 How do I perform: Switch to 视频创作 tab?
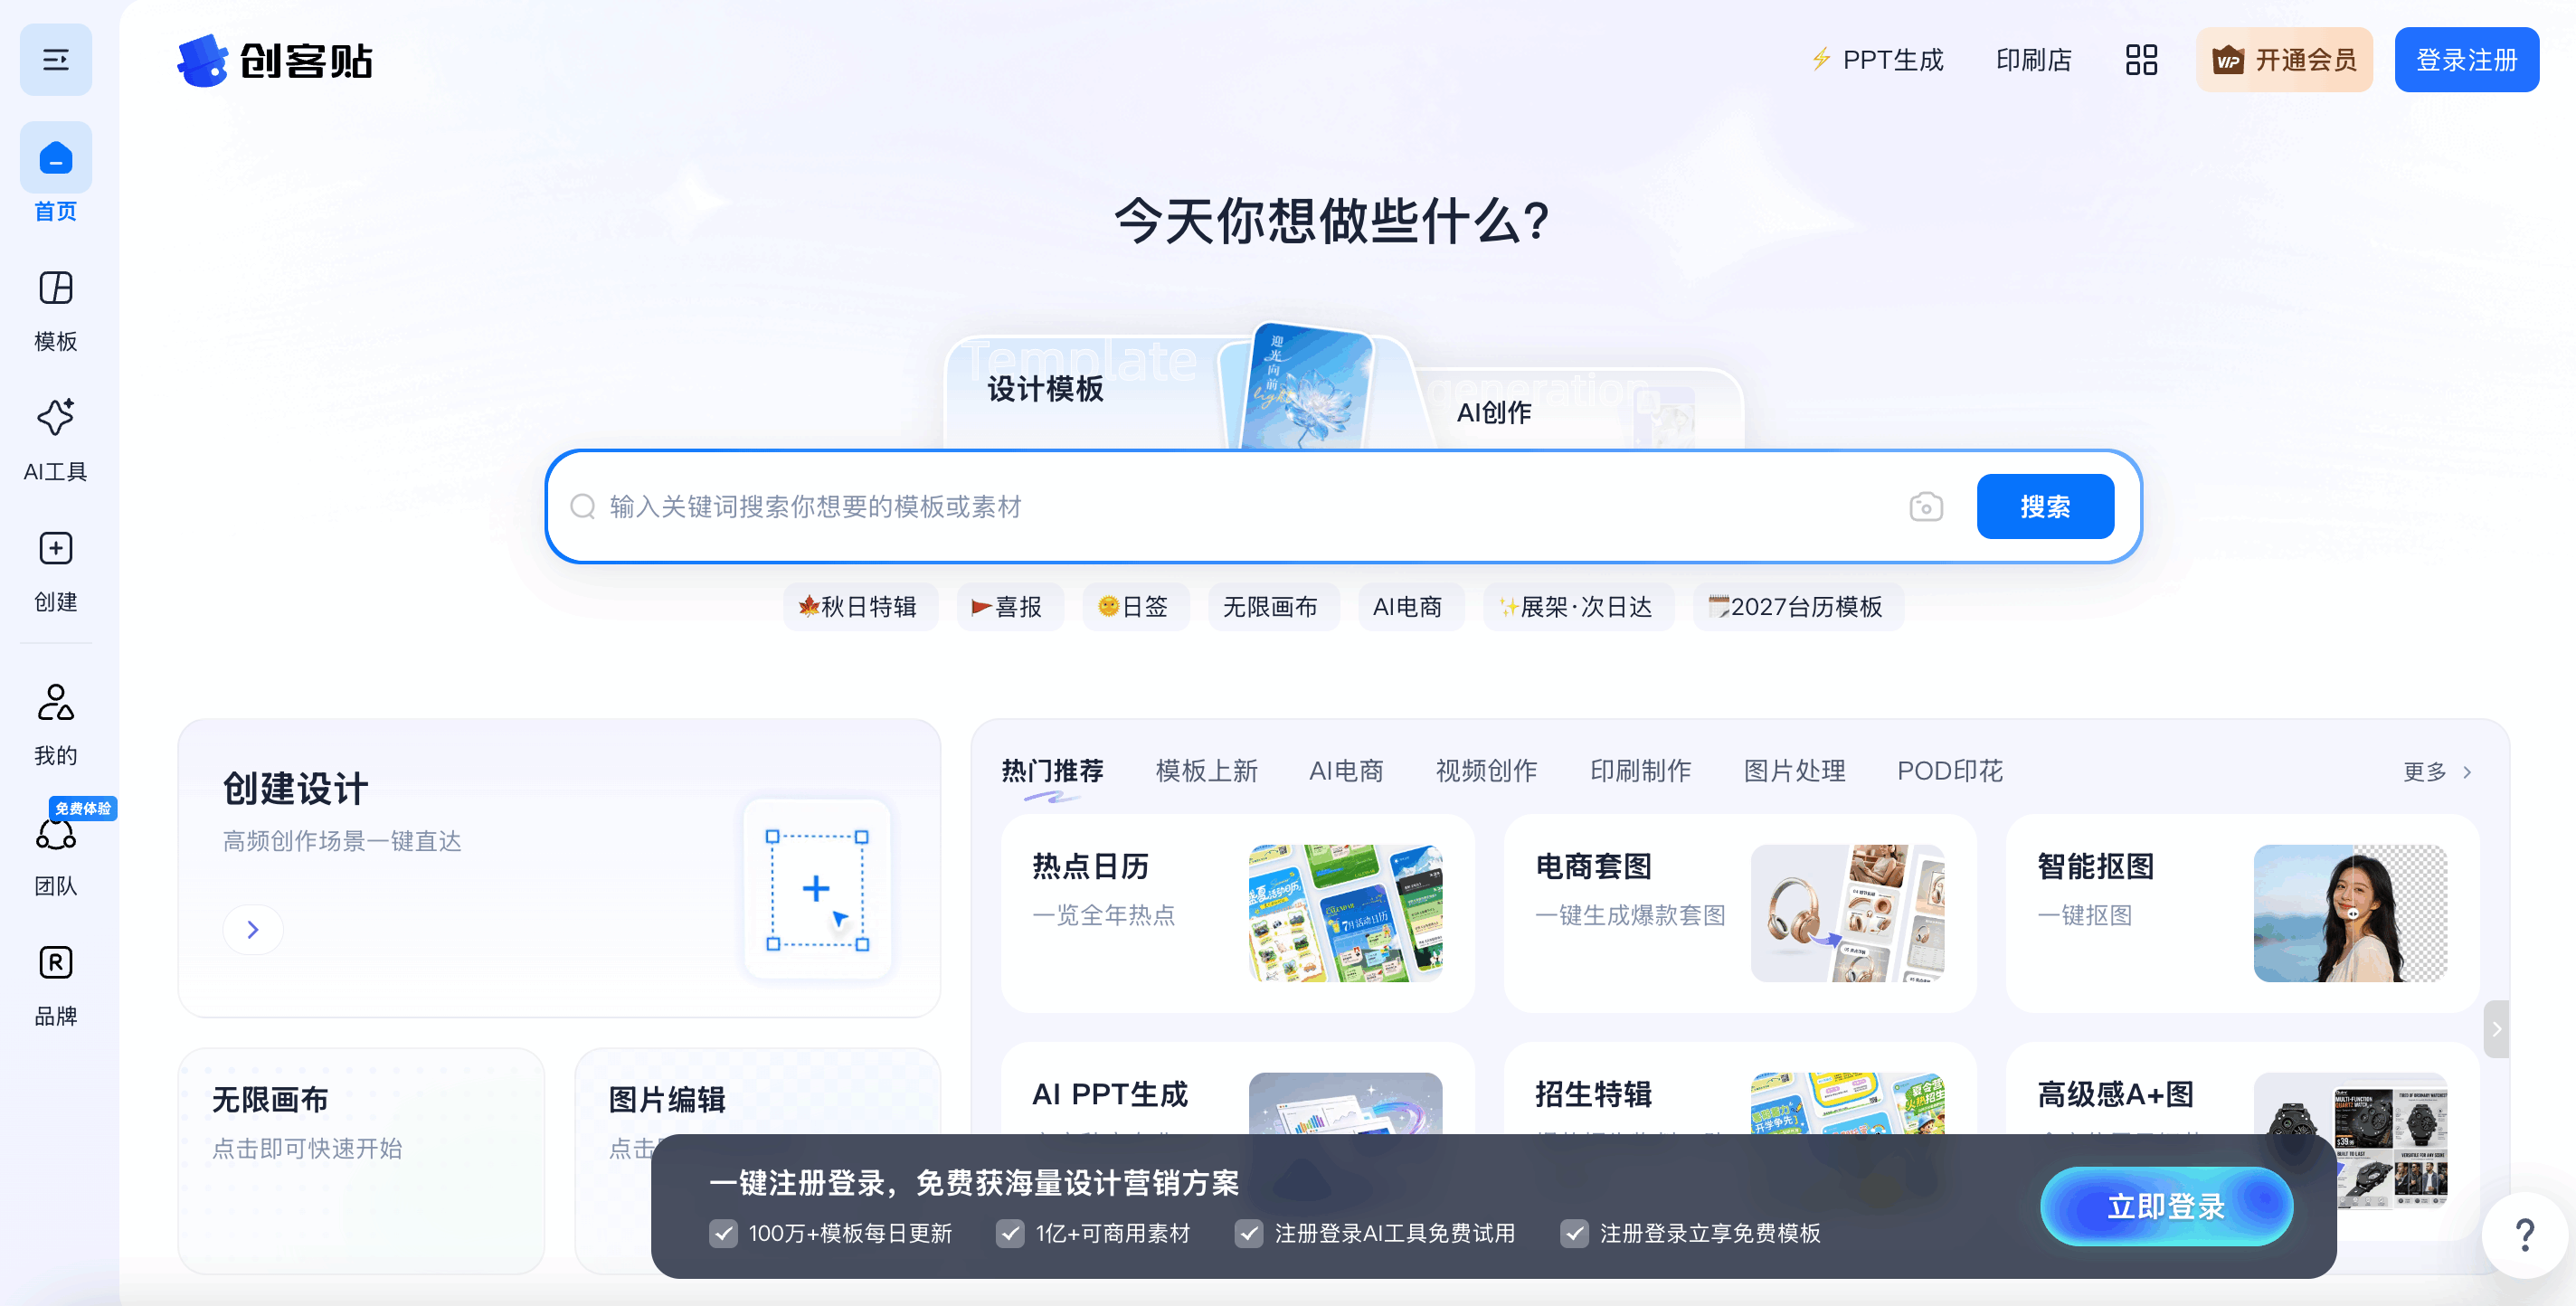click(x=1486, y=771)
